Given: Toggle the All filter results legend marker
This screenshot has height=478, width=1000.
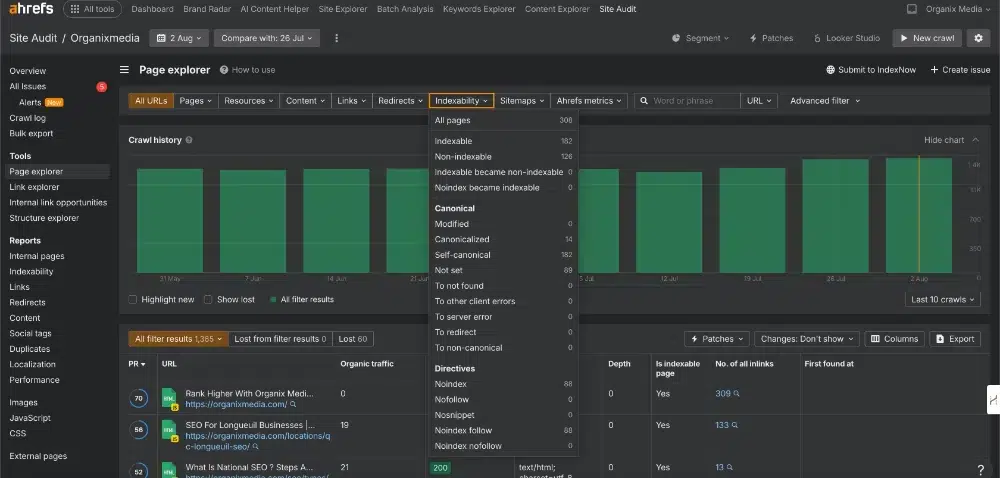Looking at the screenshot, I should pyautogui.click(x=274, y=300).
